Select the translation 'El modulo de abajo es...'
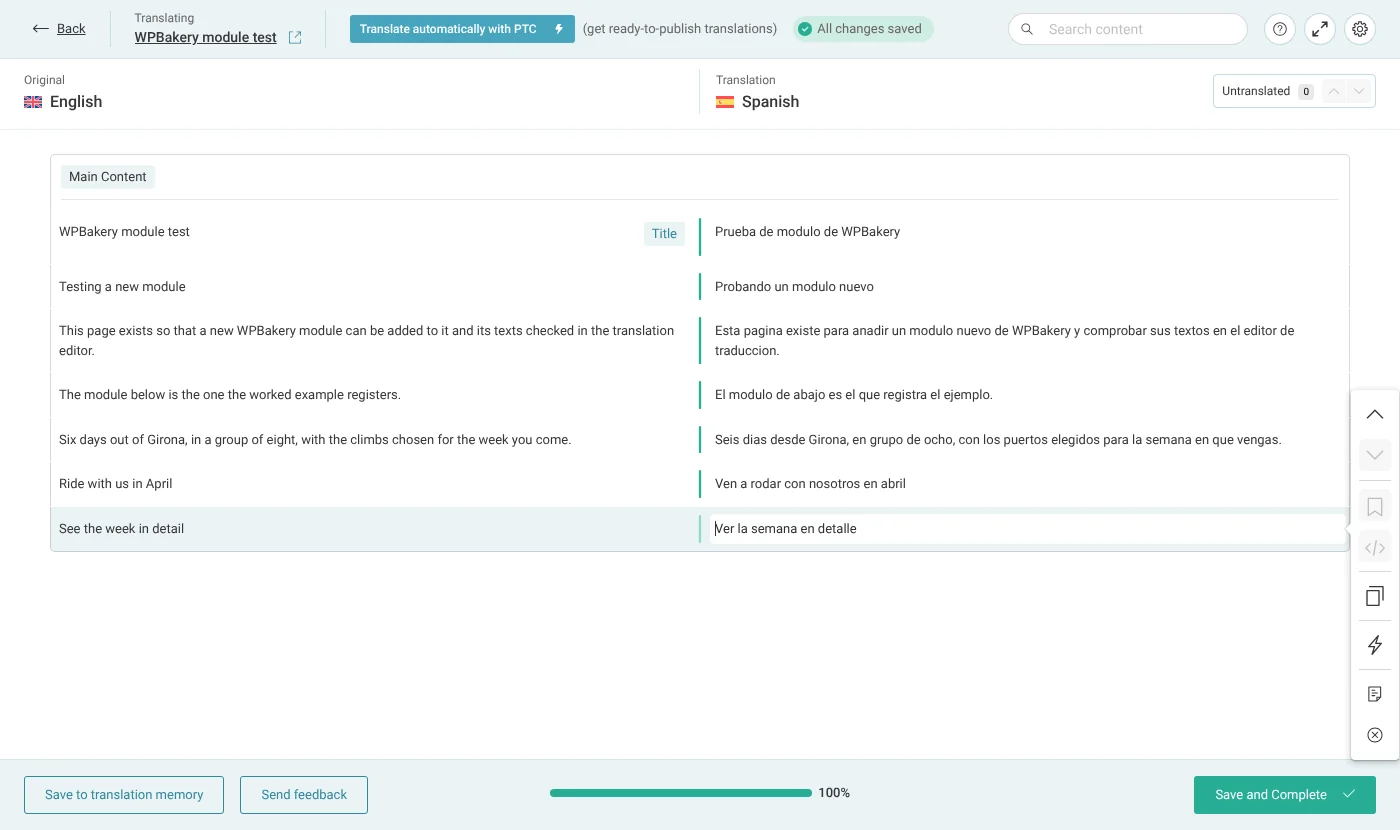 (x=853, y=395)
